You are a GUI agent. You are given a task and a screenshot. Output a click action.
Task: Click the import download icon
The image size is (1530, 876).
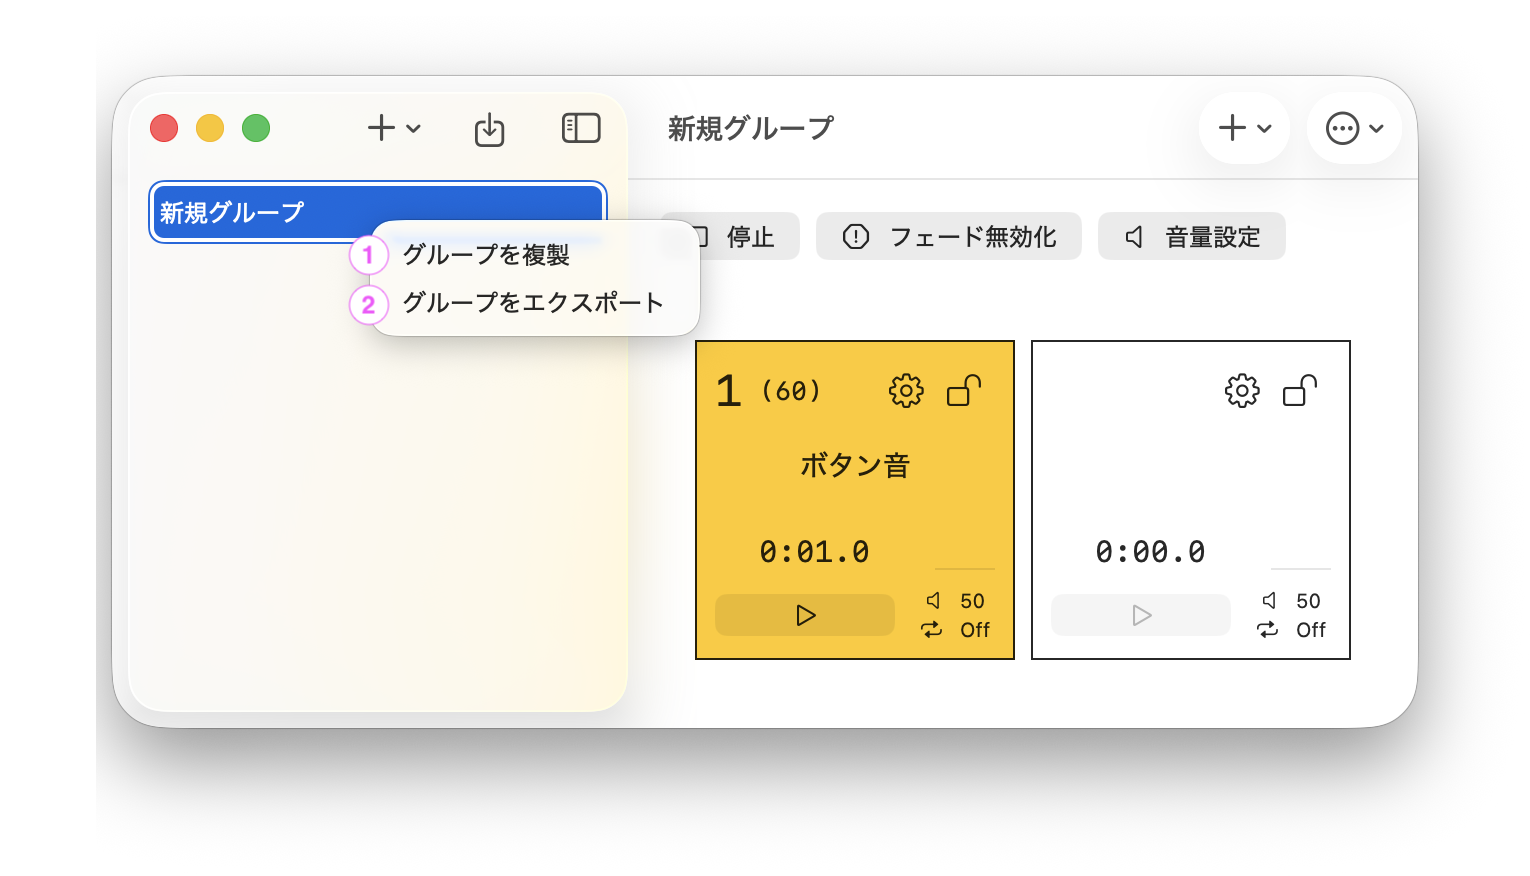pos(489,129)
